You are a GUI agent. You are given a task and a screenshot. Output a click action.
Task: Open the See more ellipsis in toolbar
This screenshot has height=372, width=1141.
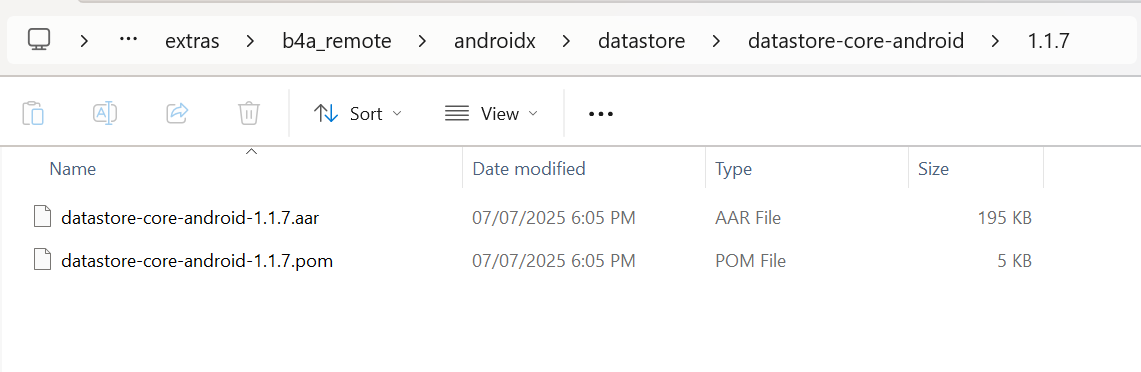coord(600,114)
